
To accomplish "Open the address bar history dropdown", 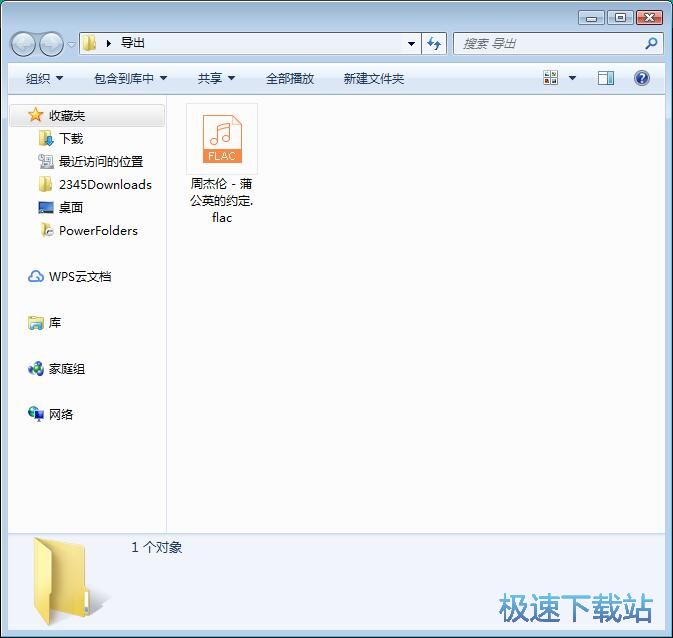I will pos(411,43).
